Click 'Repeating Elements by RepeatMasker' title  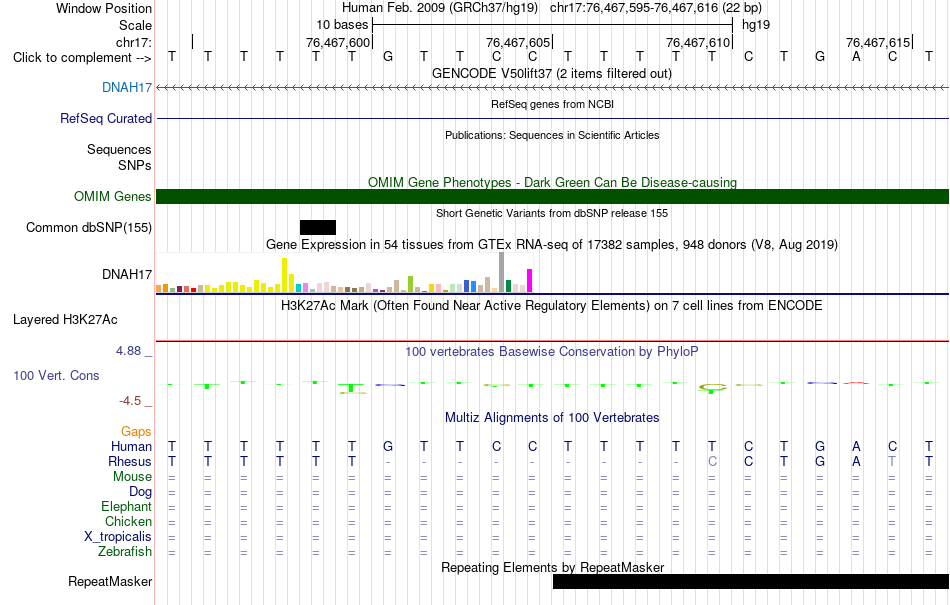[553, 567]
